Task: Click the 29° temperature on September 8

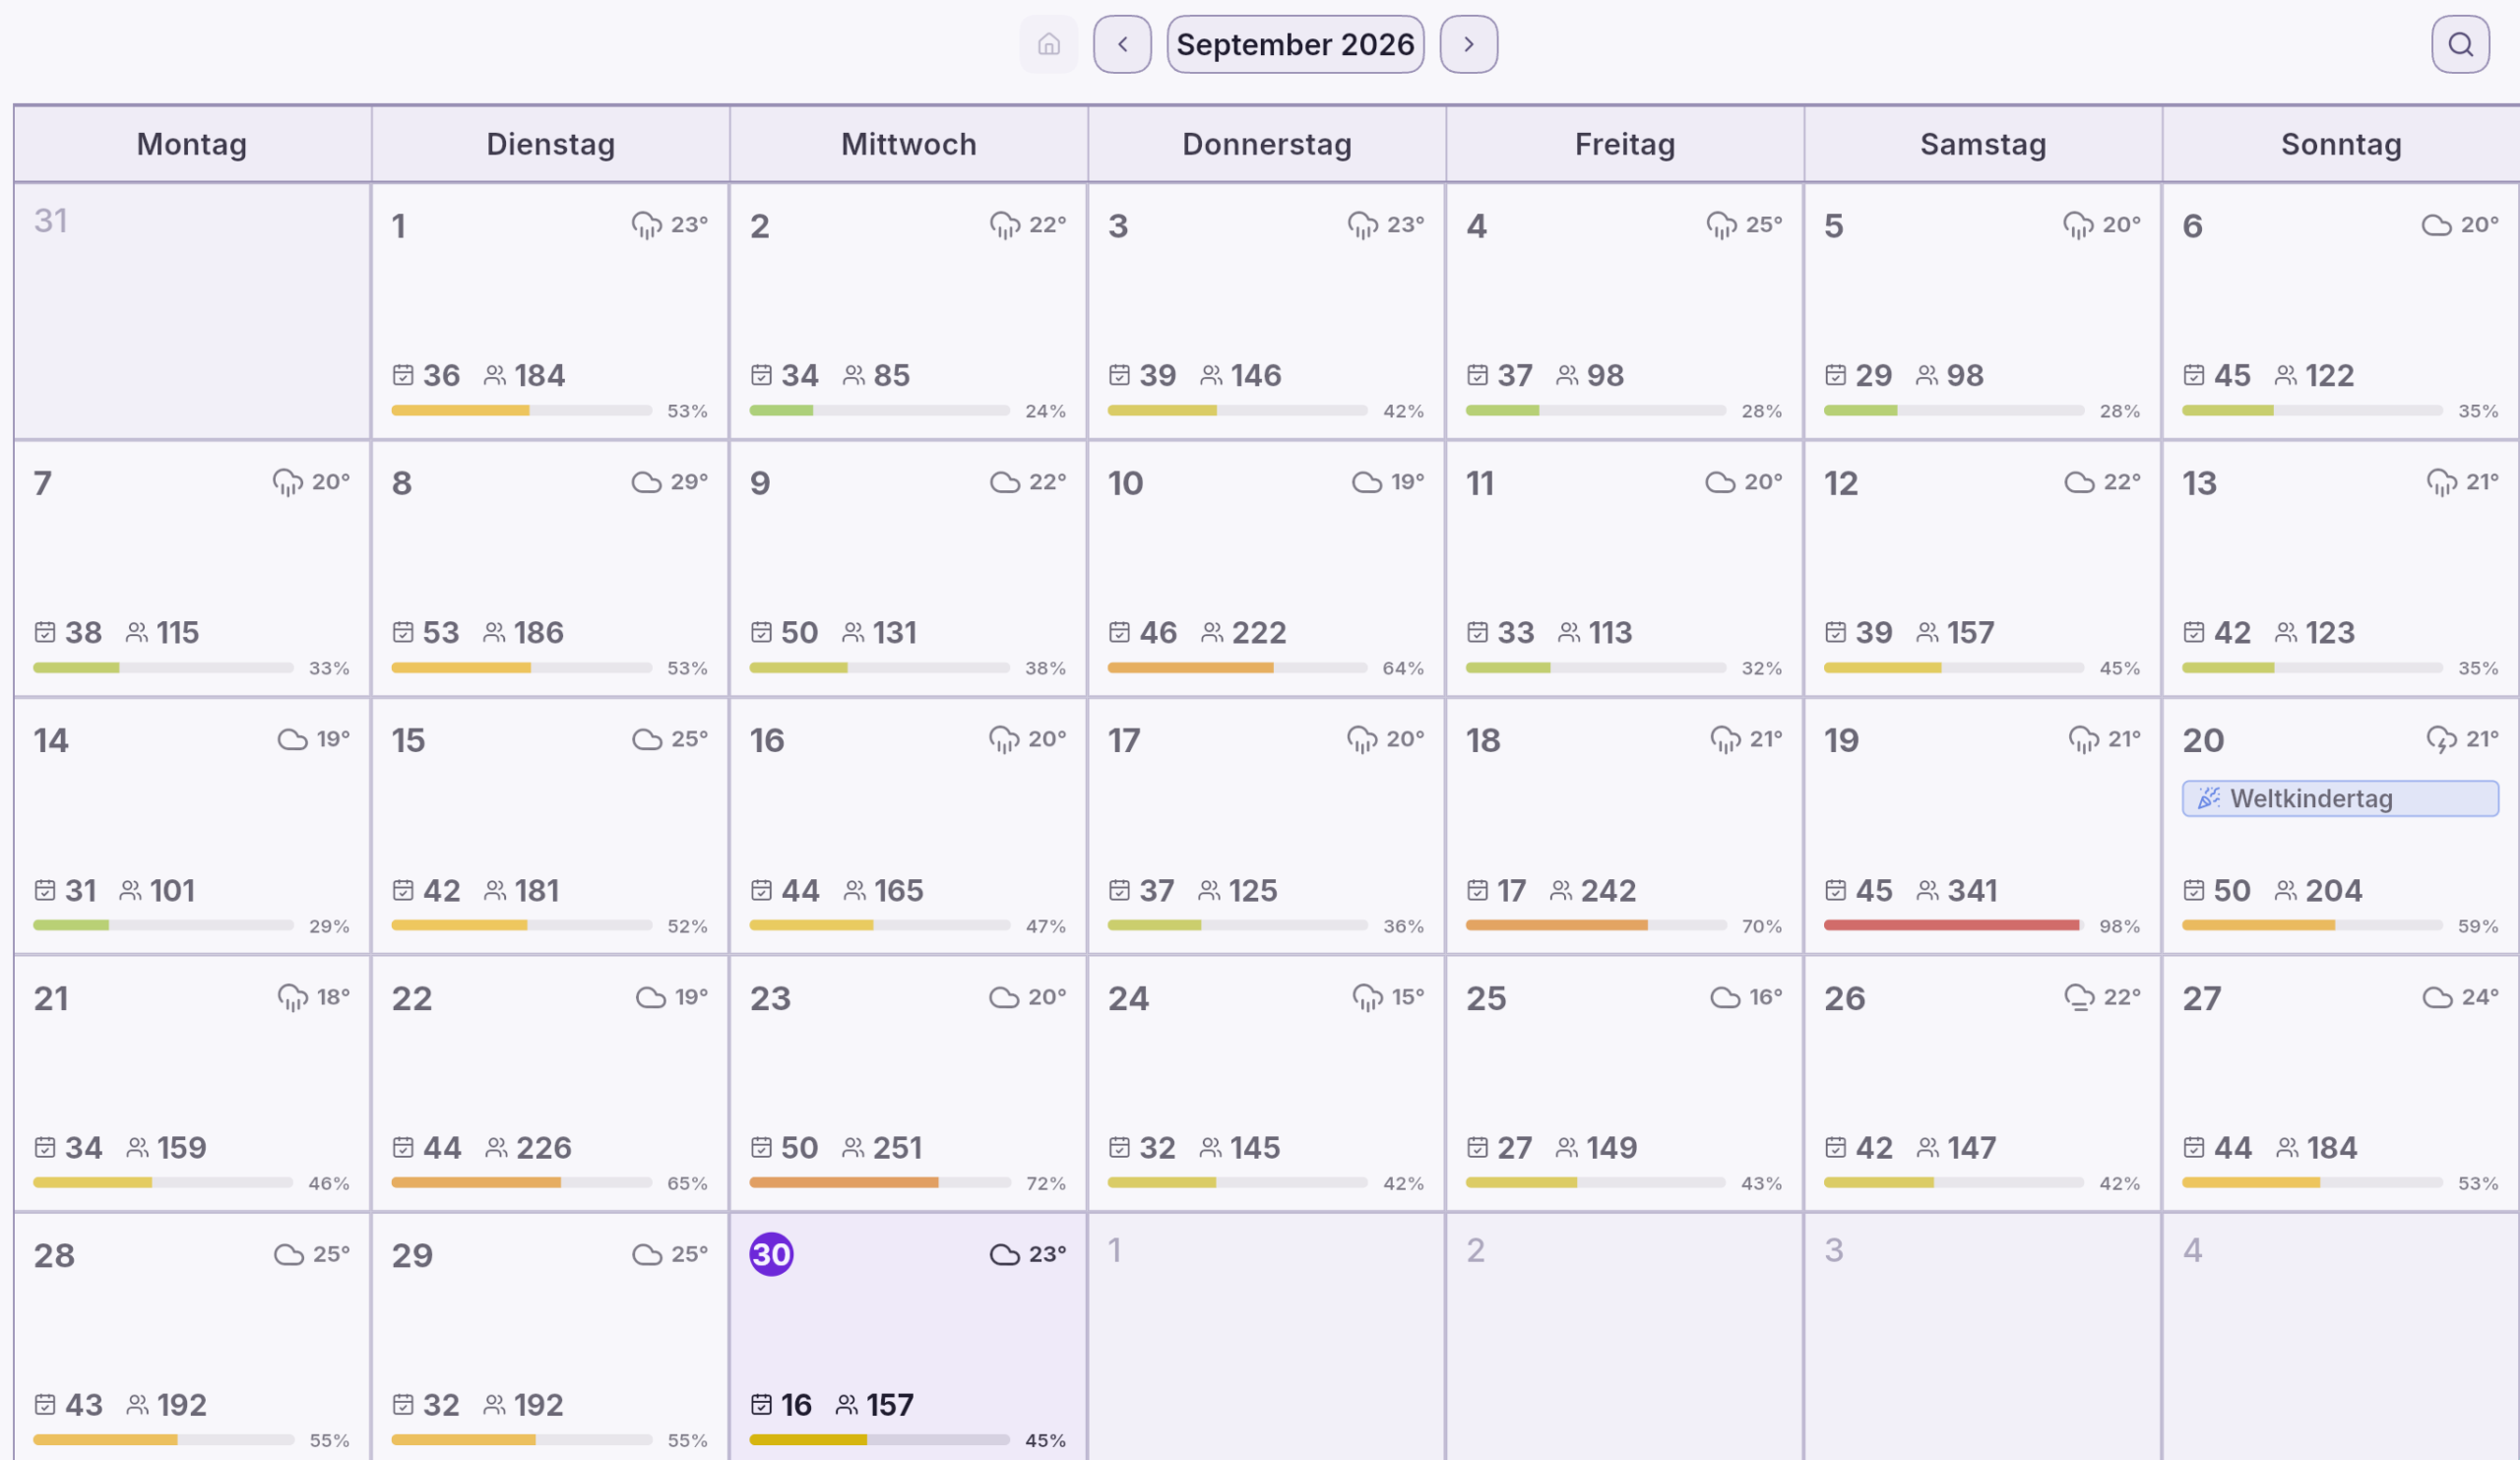Action: click(x=689, y=482)
